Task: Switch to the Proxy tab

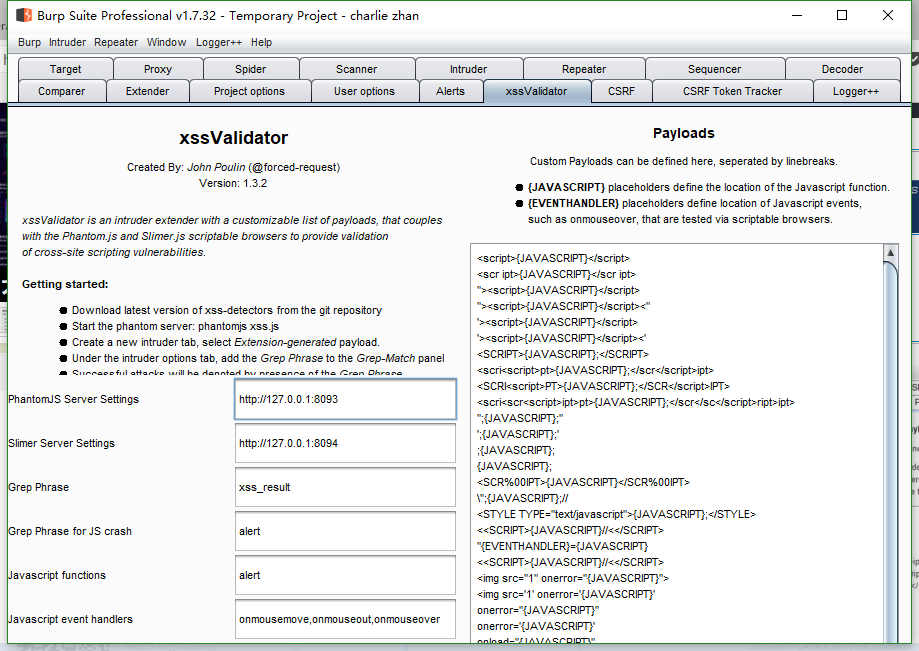Action: click(x=158, y=69)
